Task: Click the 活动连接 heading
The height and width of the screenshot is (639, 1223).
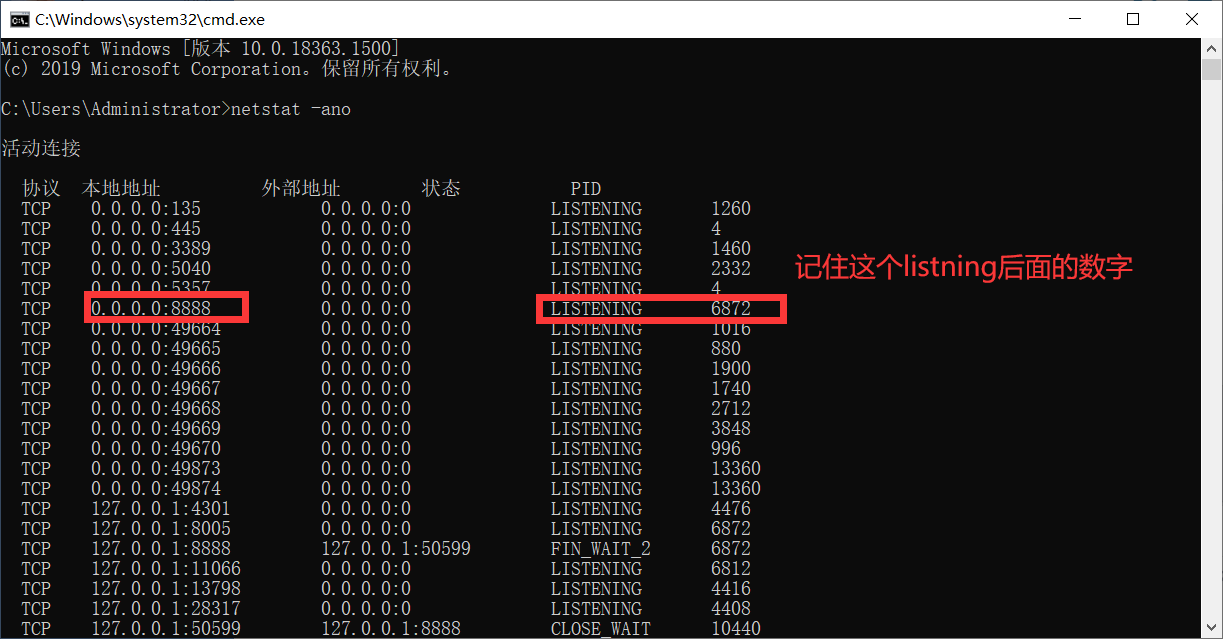Action: click(41, 149)
